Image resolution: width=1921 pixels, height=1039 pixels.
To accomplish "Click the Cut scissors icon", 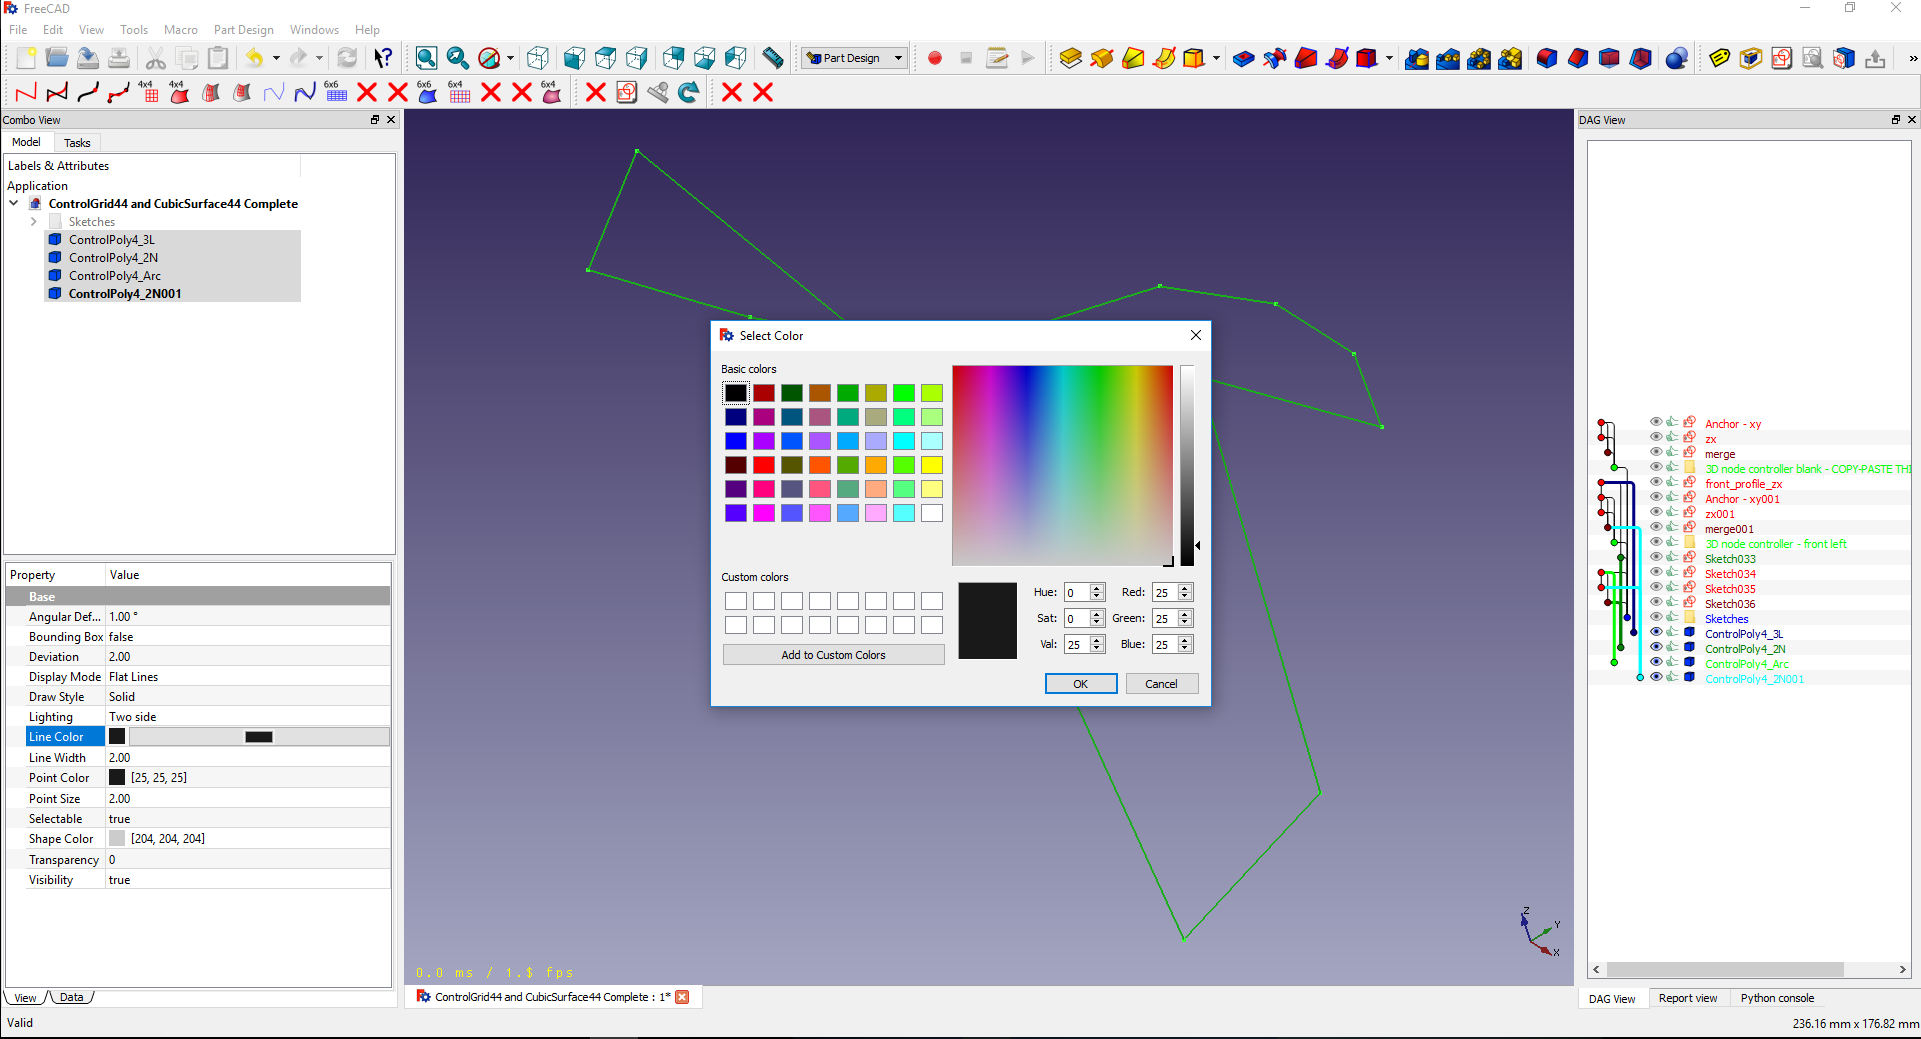I will coord(155,58).
